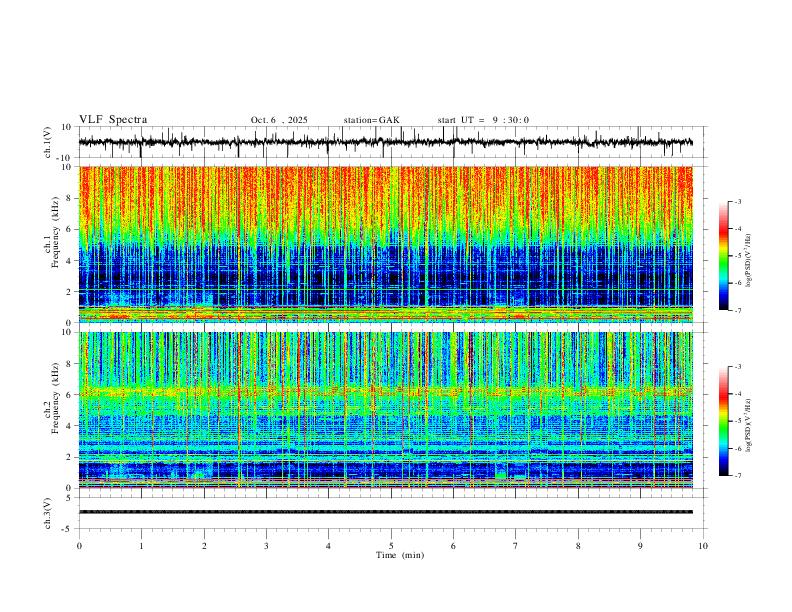Click the "1" tick on the time axis
This screenshot has width=792, height=612.
point(141,546)
